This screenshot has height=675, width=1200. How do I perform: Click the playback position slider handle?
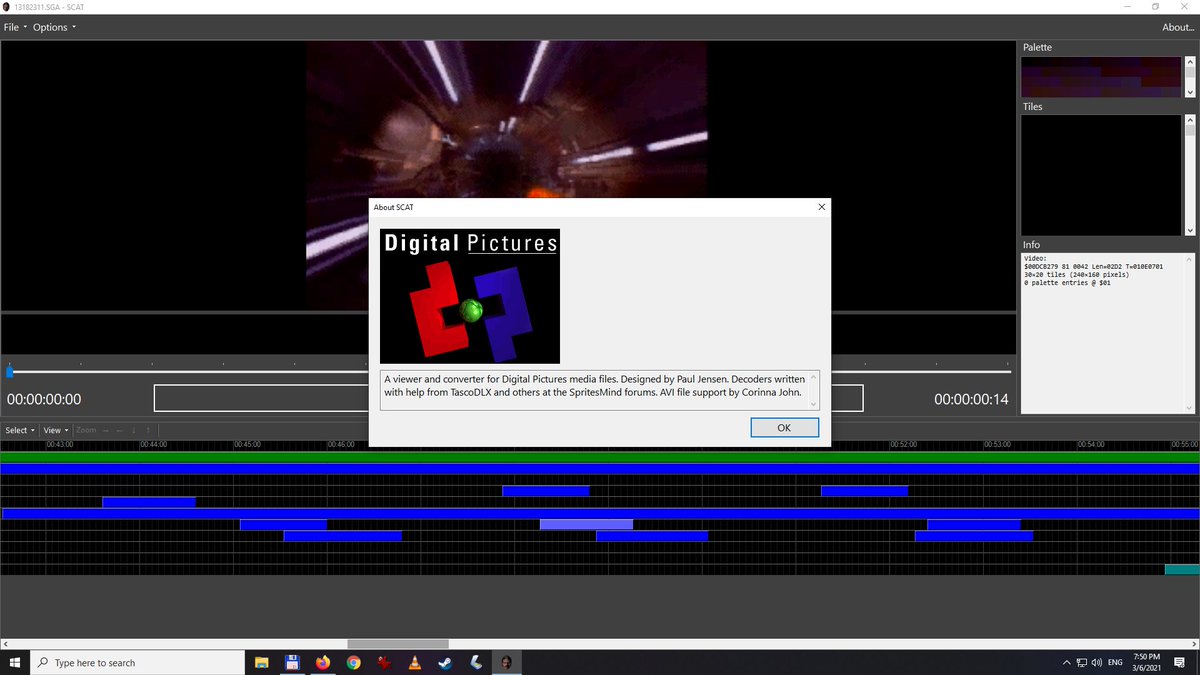click(x=10, y=372)
